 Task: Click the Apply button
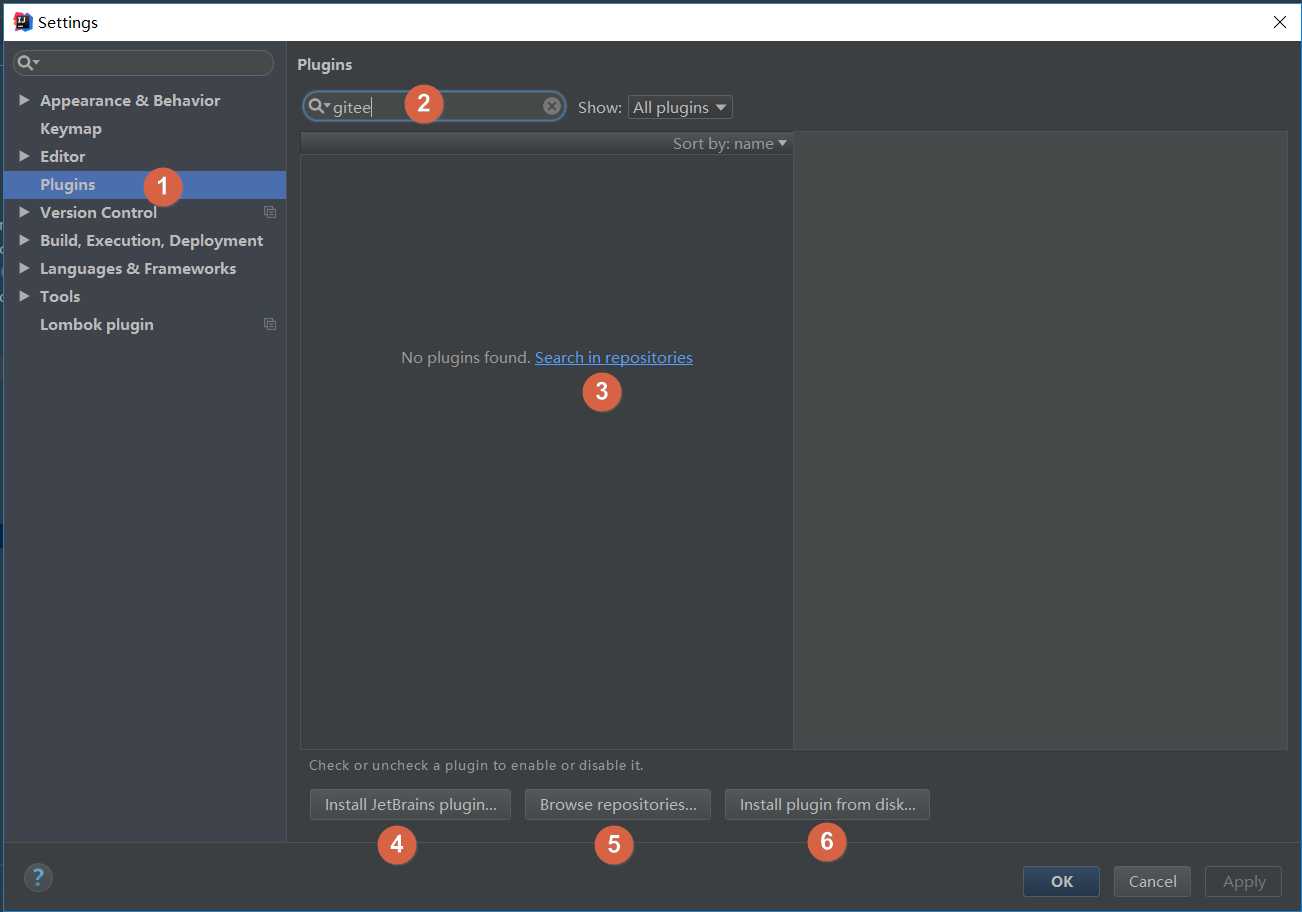click(x=1244, y=881)
